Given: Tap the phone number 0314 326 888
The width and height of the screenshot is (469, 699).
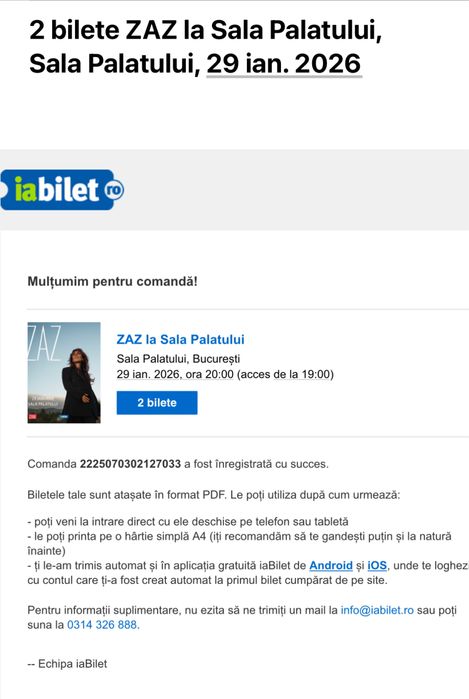Looking at the screenshot, I should [x=103, y=625].
